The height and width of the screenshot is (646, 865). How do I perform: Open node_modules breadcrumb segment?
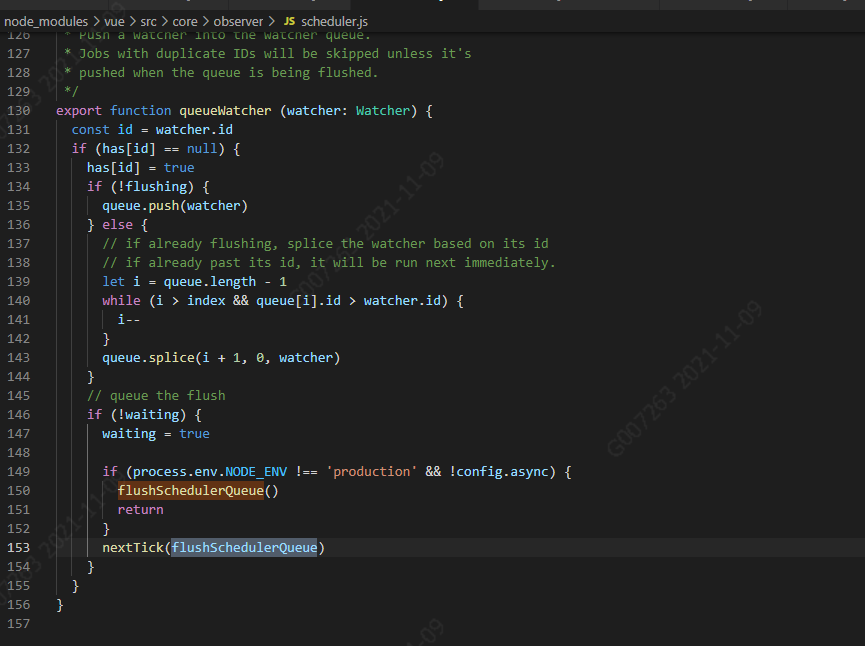[x=46, y=22]
